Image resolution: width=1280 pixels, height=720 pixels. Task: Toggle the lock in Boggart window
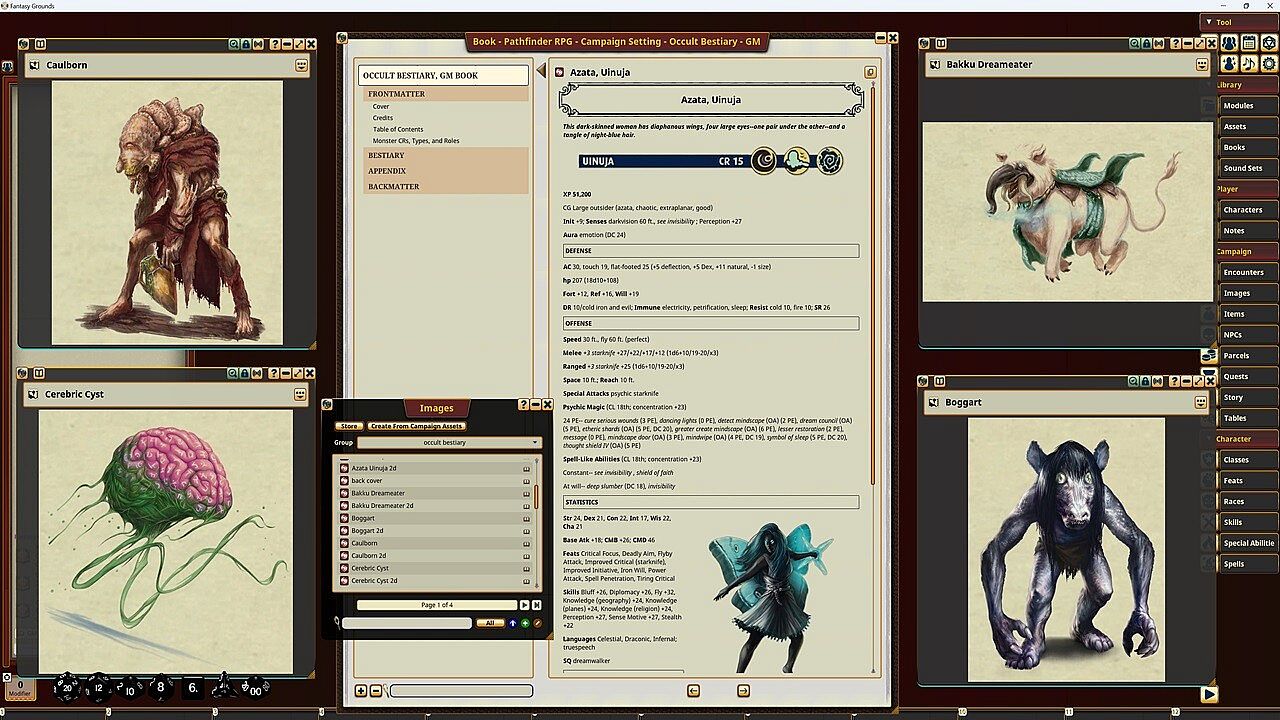coord(1146,381)
